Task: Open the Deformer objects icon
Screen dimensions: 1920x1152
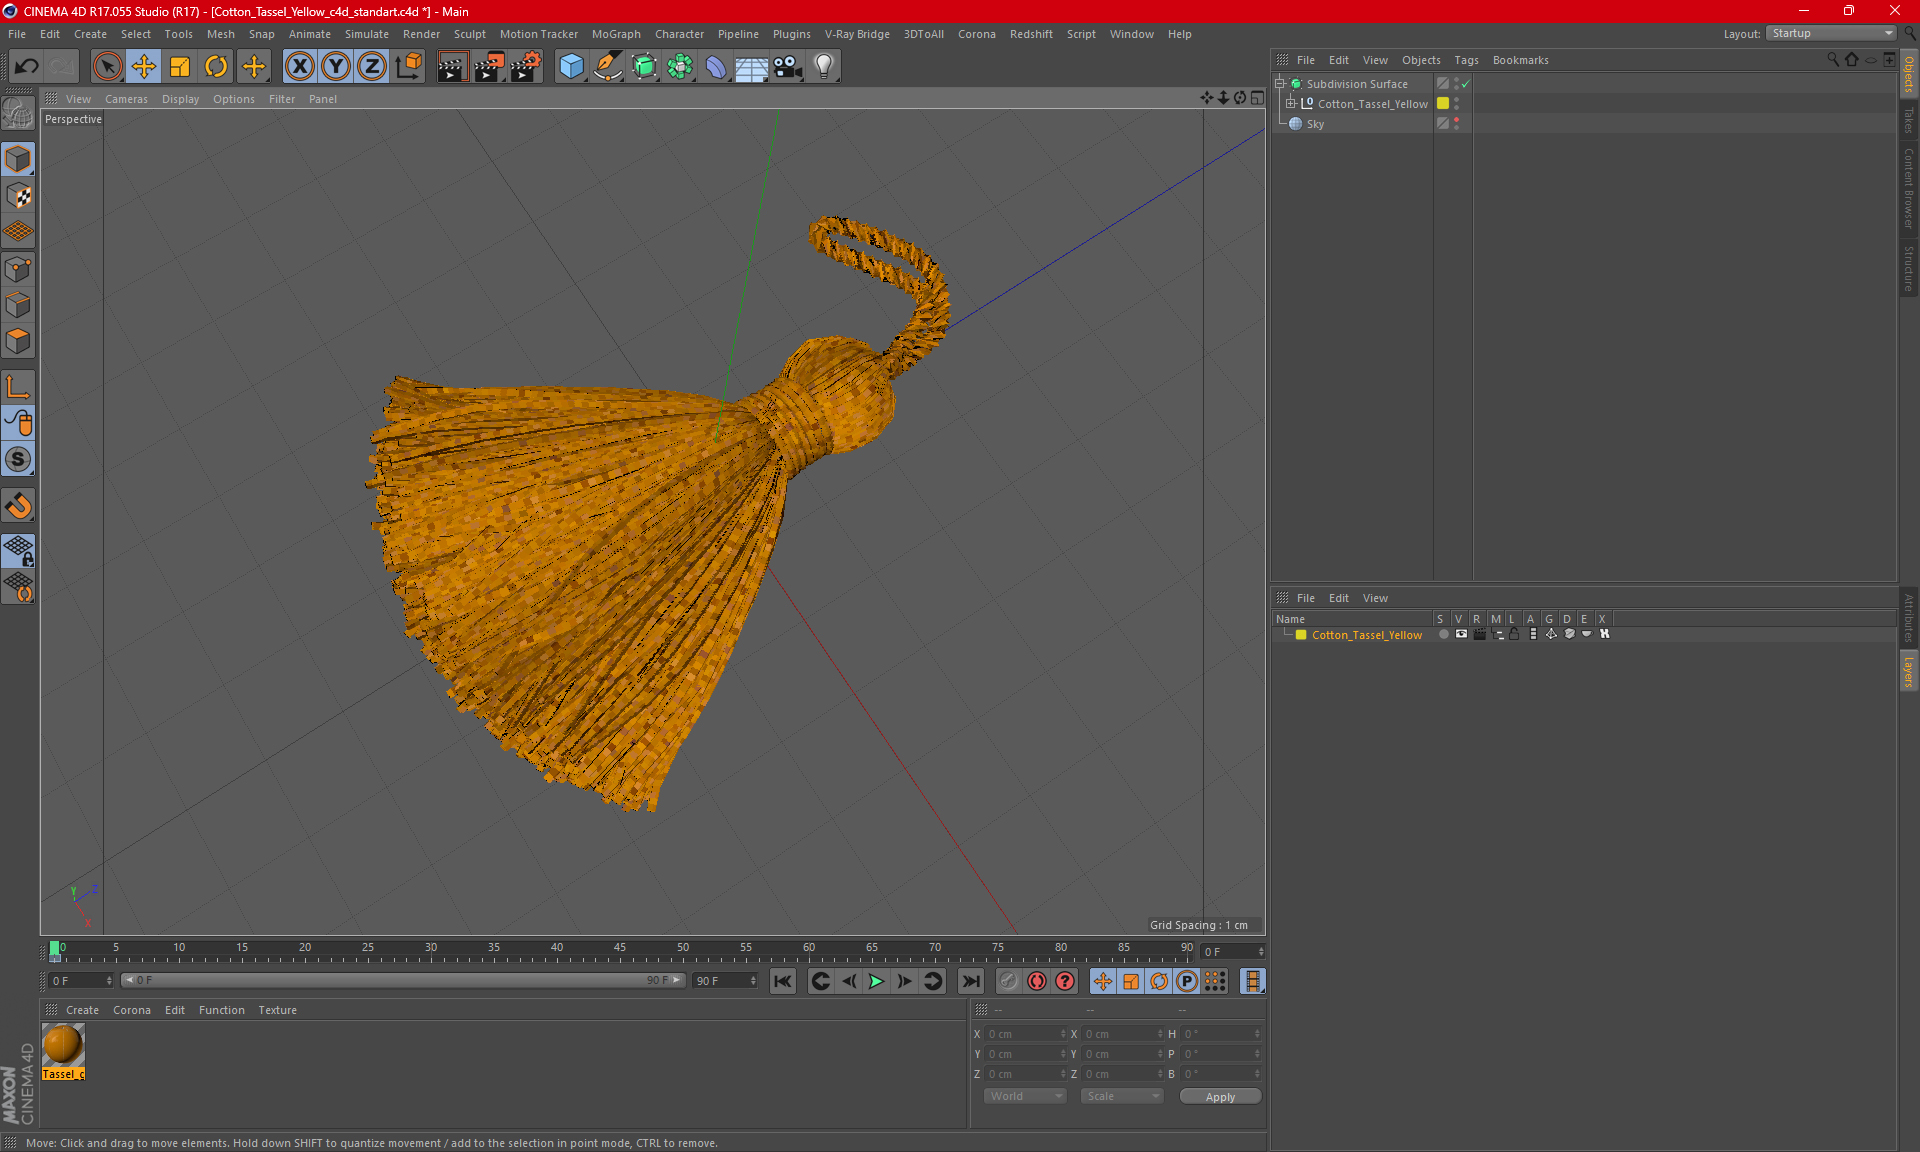Action: [x=716, y=66]
